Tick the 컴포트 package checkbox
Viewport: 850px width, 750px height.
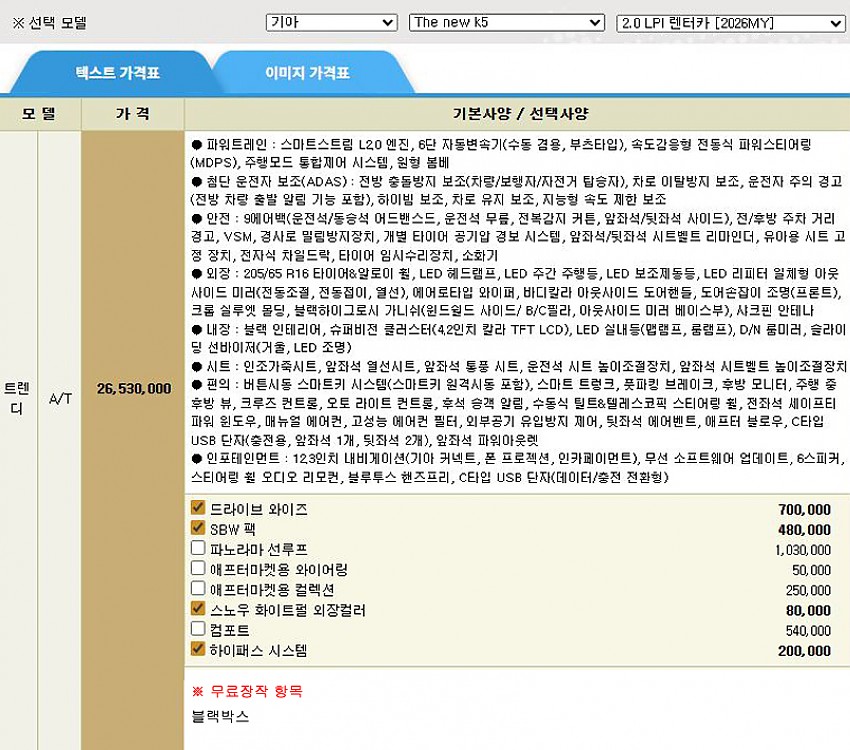click(198, 630)
